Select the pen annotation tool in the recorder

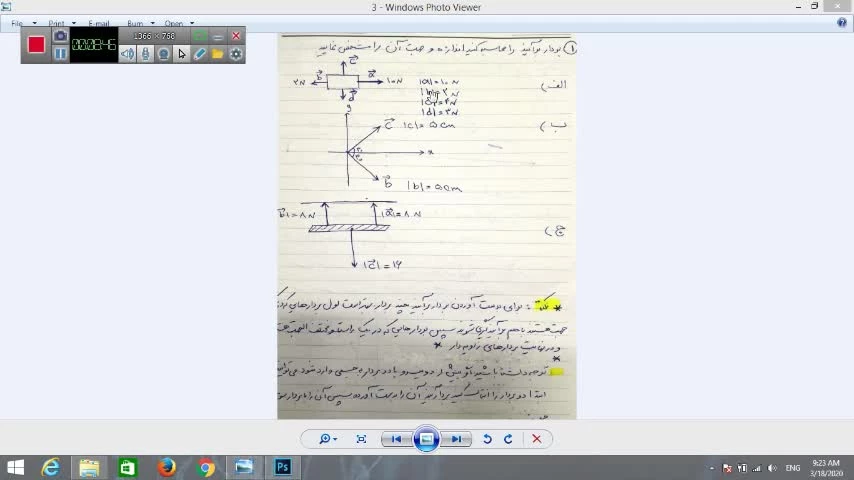click(x=200, y=54)
